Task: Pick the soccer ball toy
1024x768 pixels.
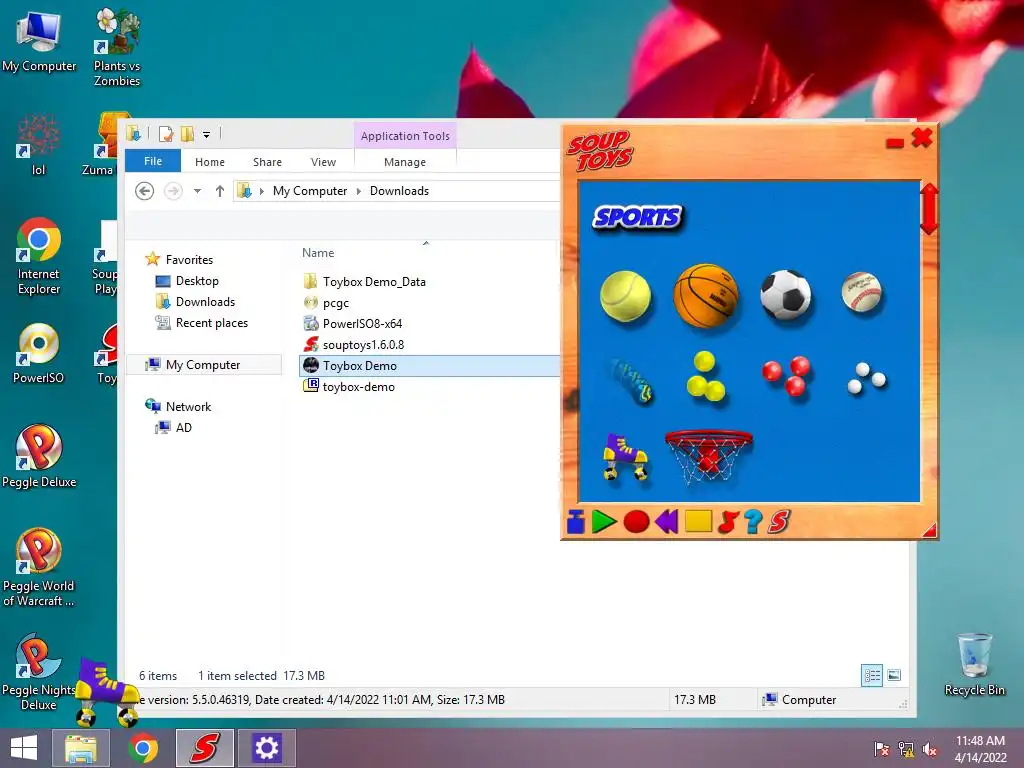Action: pos(786,295)
